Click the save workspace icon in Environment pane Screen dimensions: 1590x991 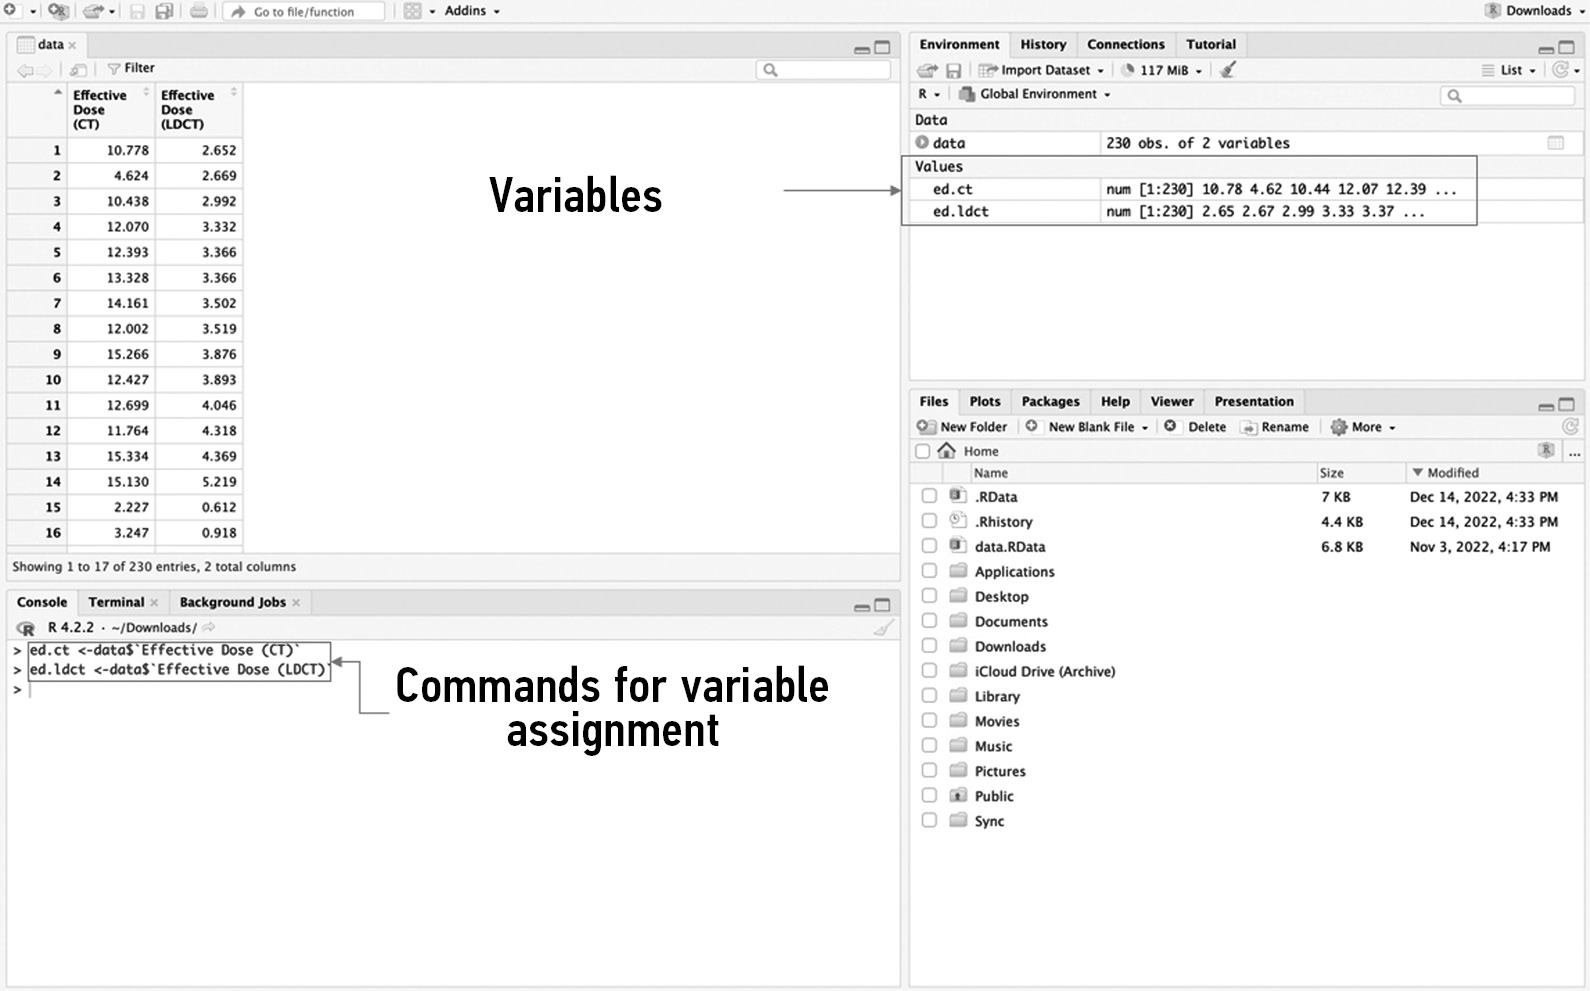[x=953, y=70]
